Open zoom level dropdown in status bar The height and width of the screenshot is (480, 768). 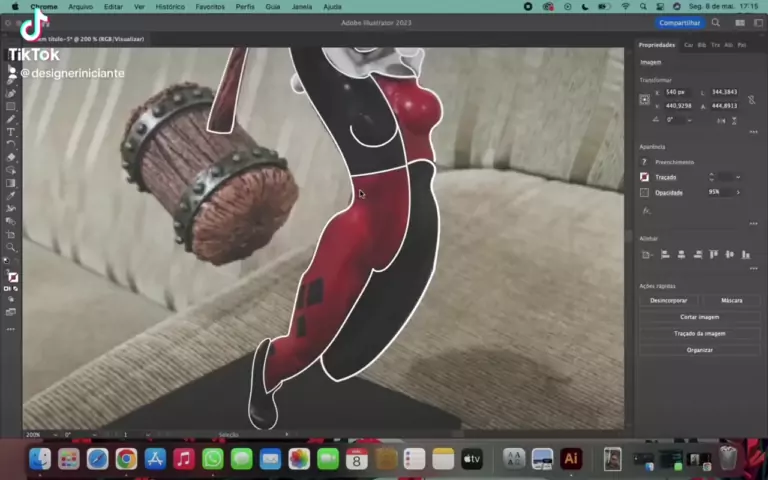click(x=55, y=434)
